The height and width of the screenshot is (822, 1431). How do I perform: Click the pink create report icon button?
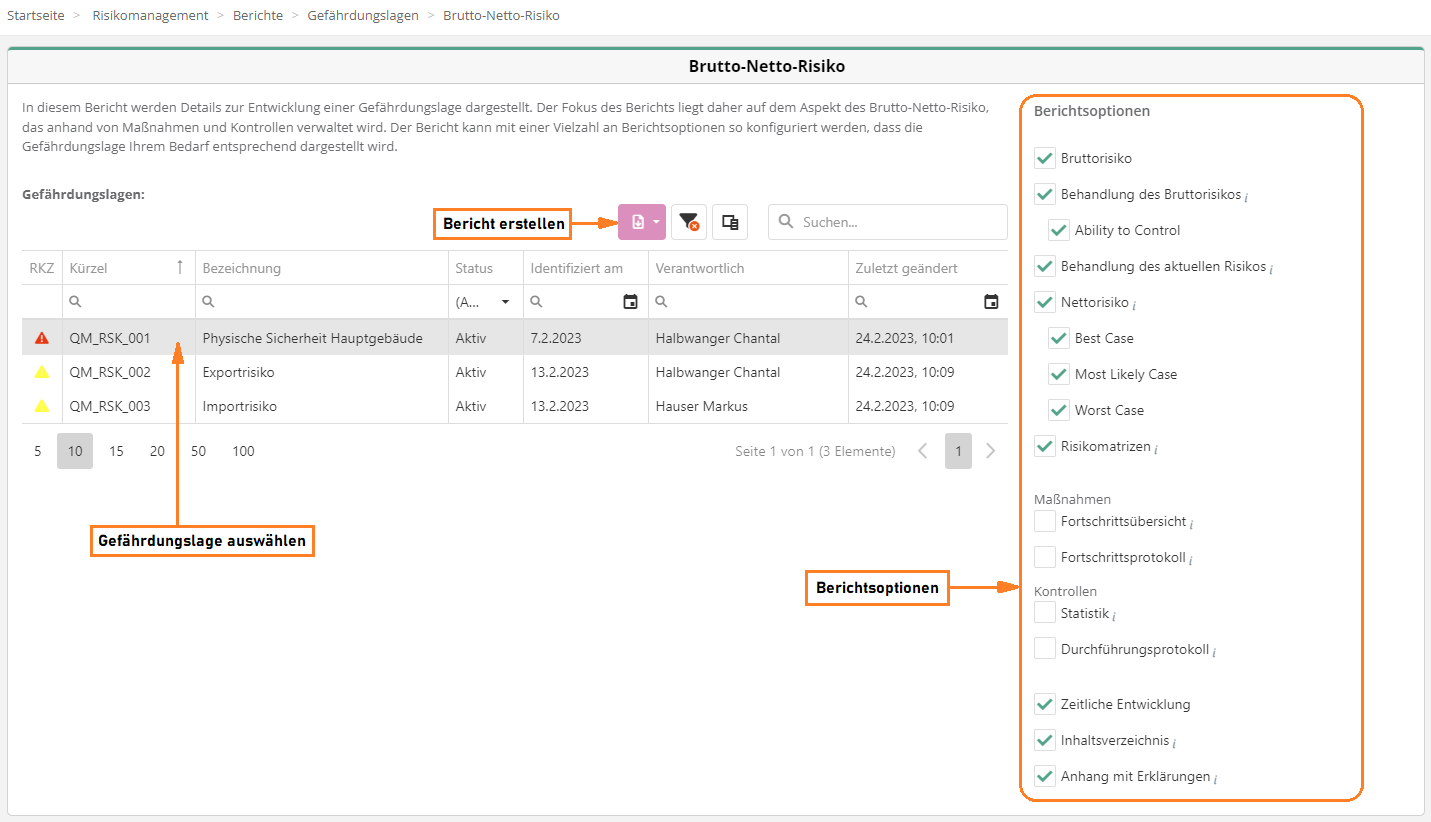click(x=637, y=222)
